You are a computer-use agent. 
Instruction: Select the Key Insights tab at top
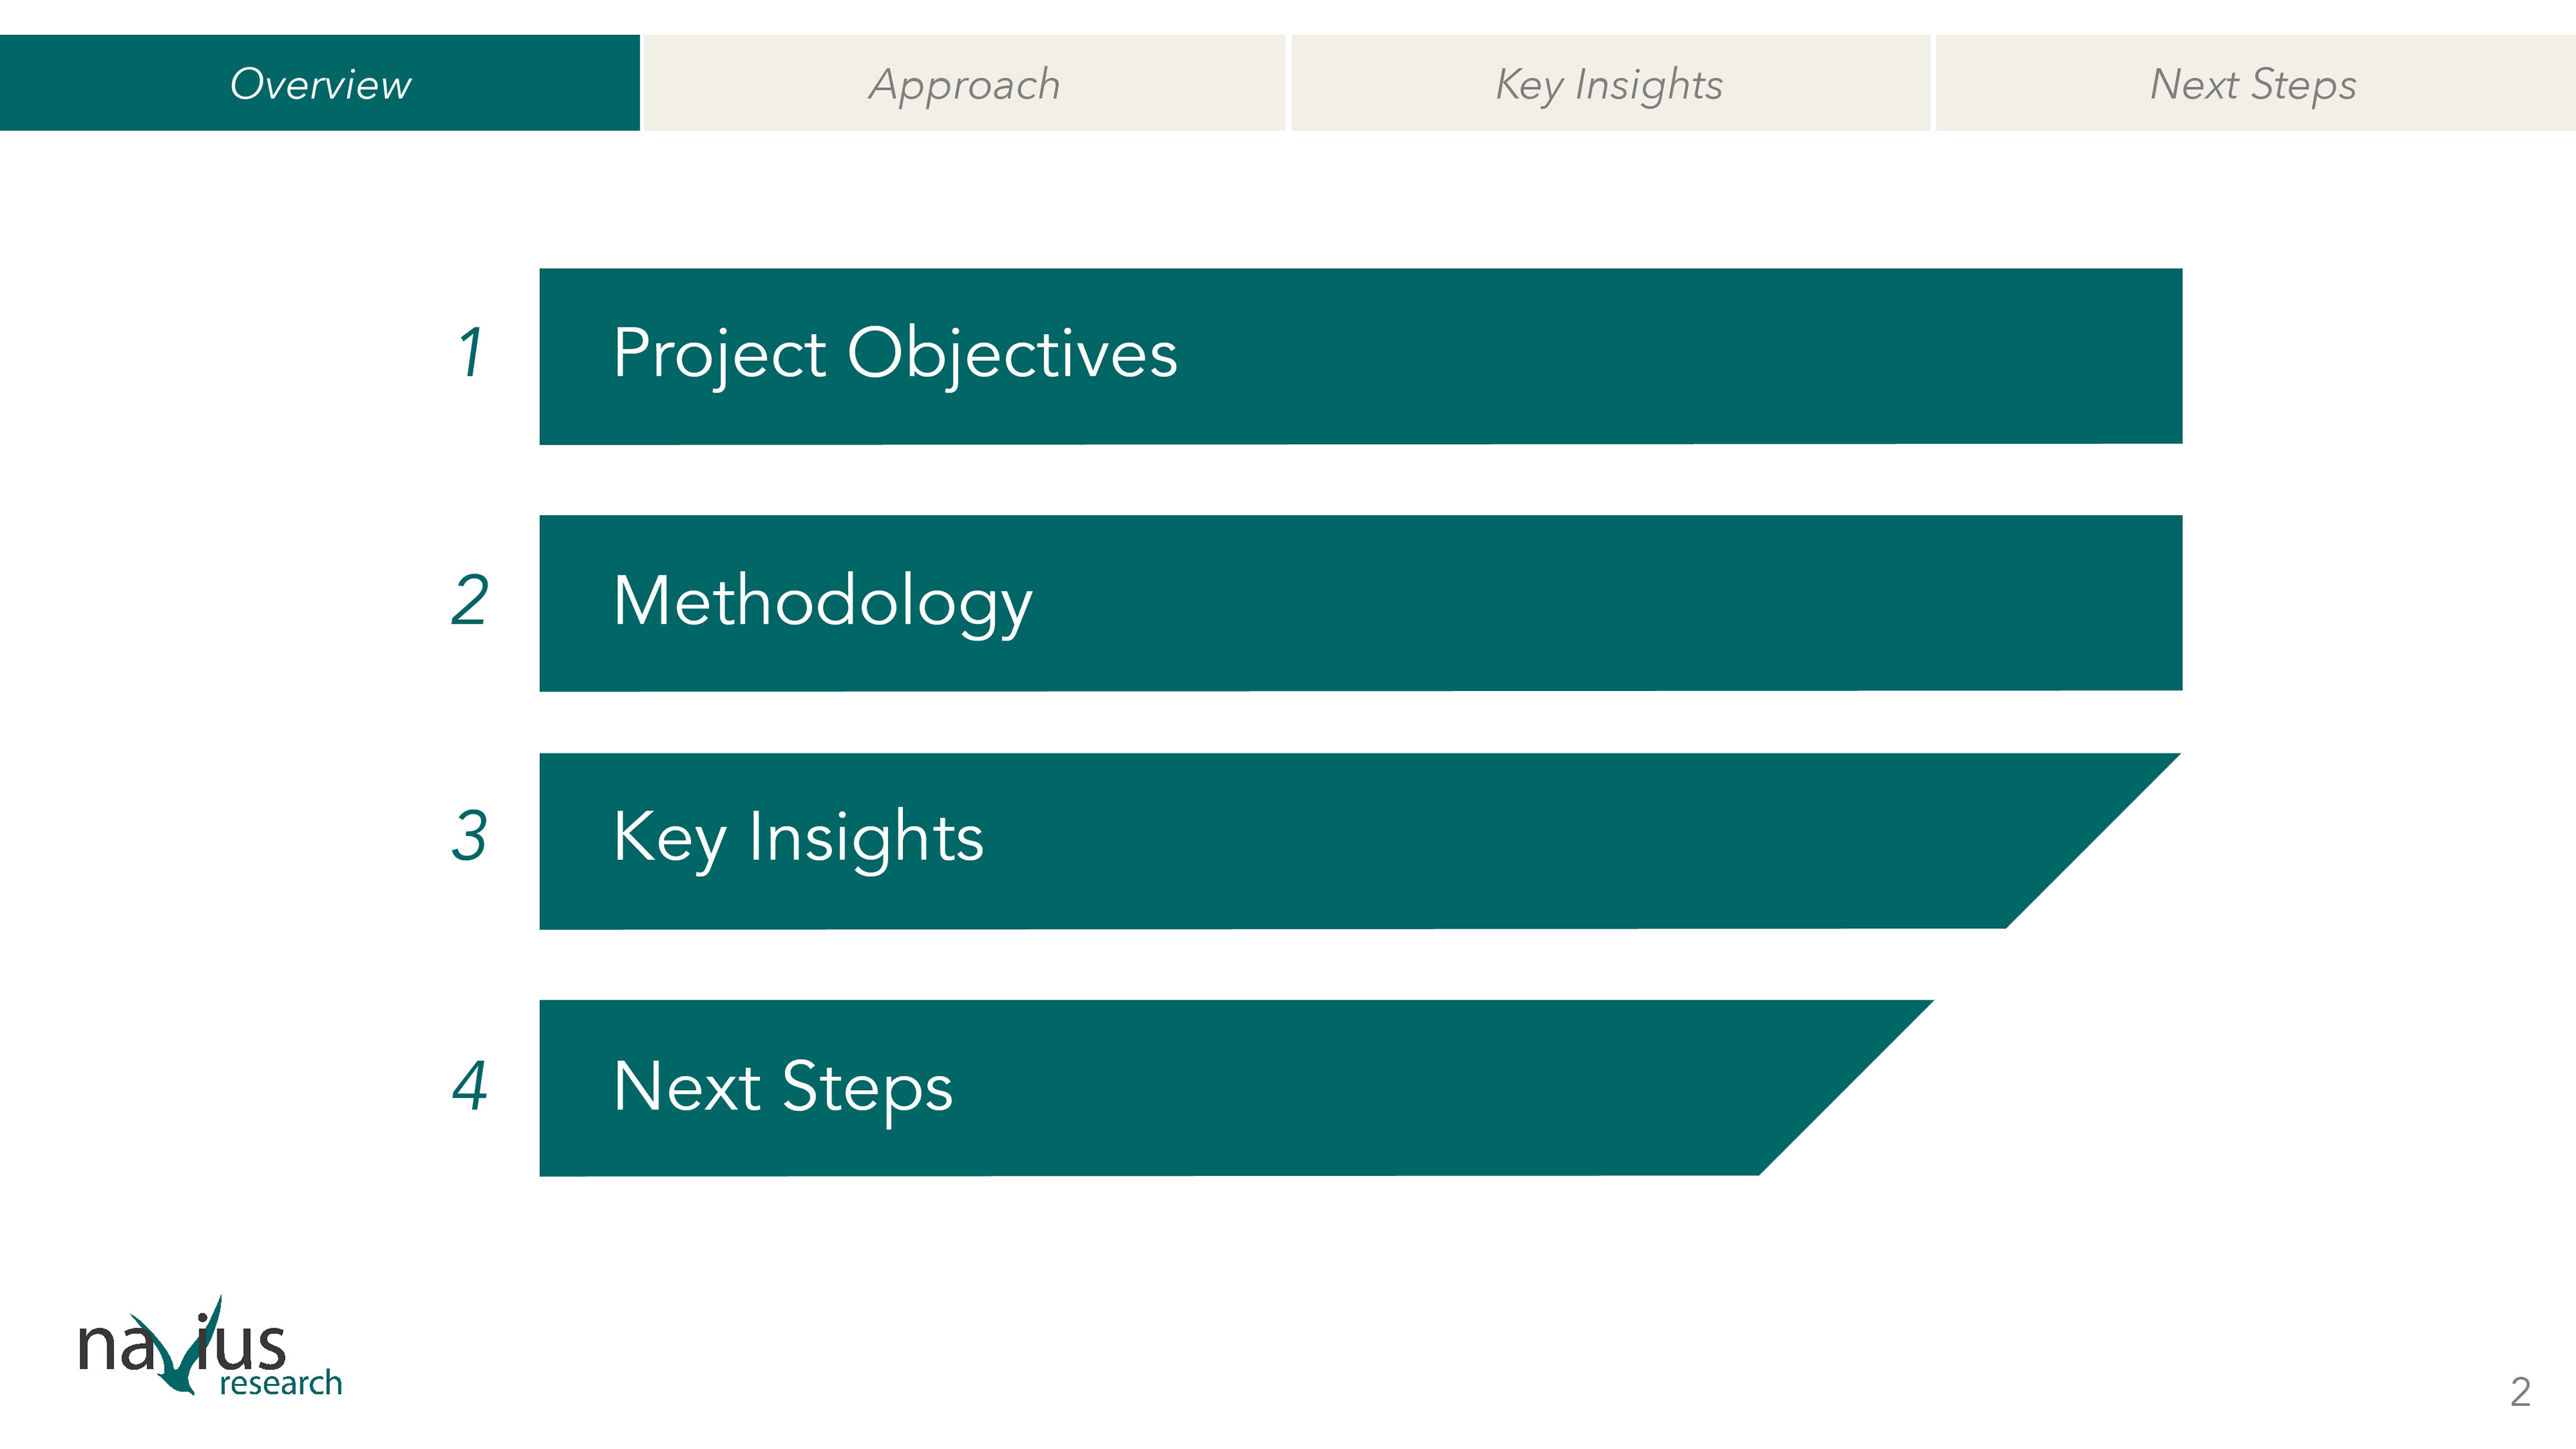(x=1609, y=84)
